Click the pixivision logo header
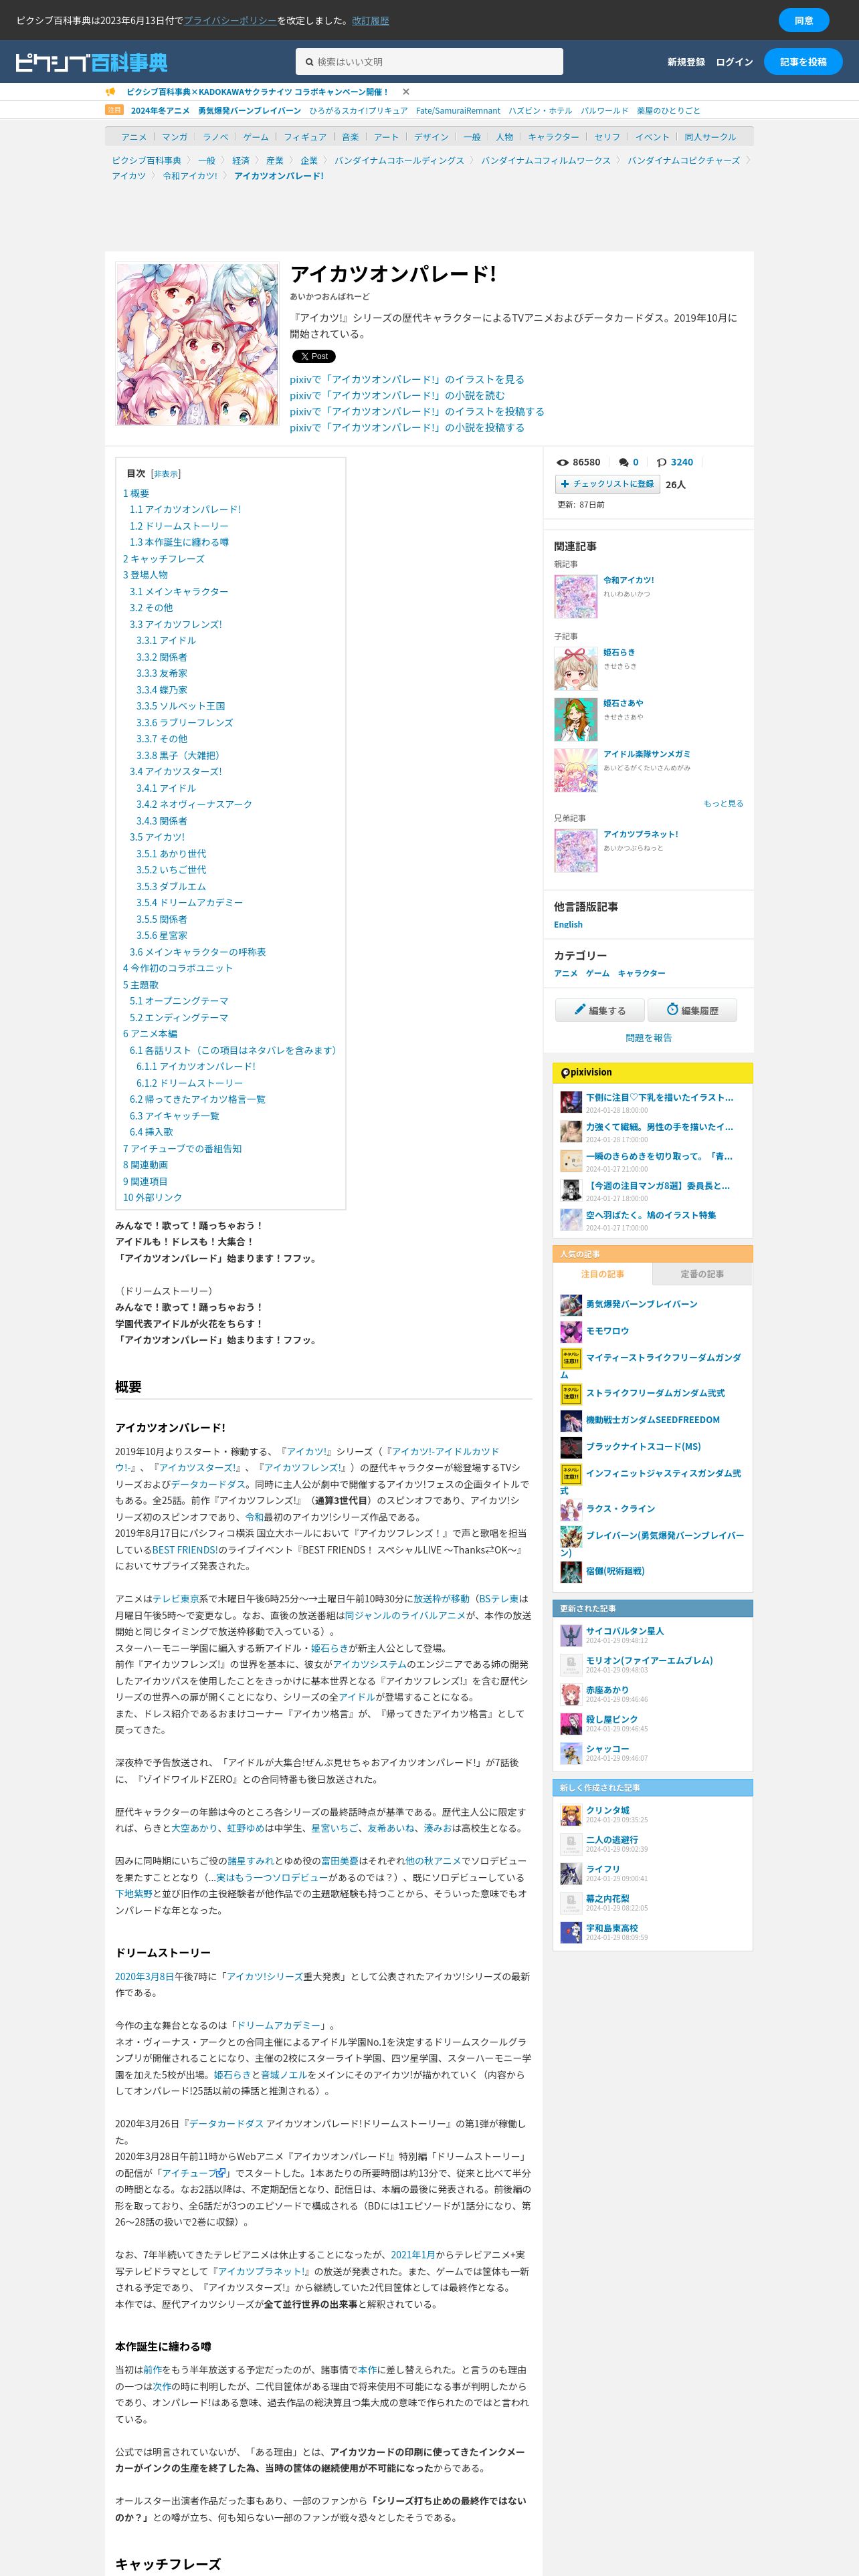This screenshot has height=2576, width=859. 586,1072
